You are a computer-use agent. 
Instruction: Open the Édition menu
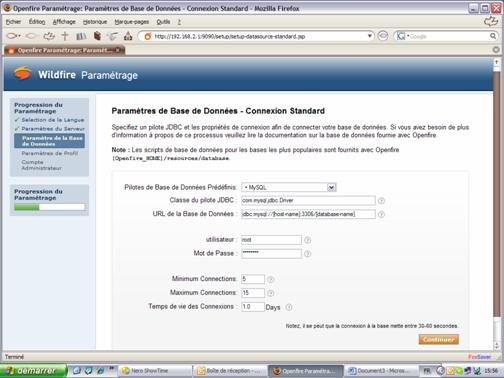37,22
